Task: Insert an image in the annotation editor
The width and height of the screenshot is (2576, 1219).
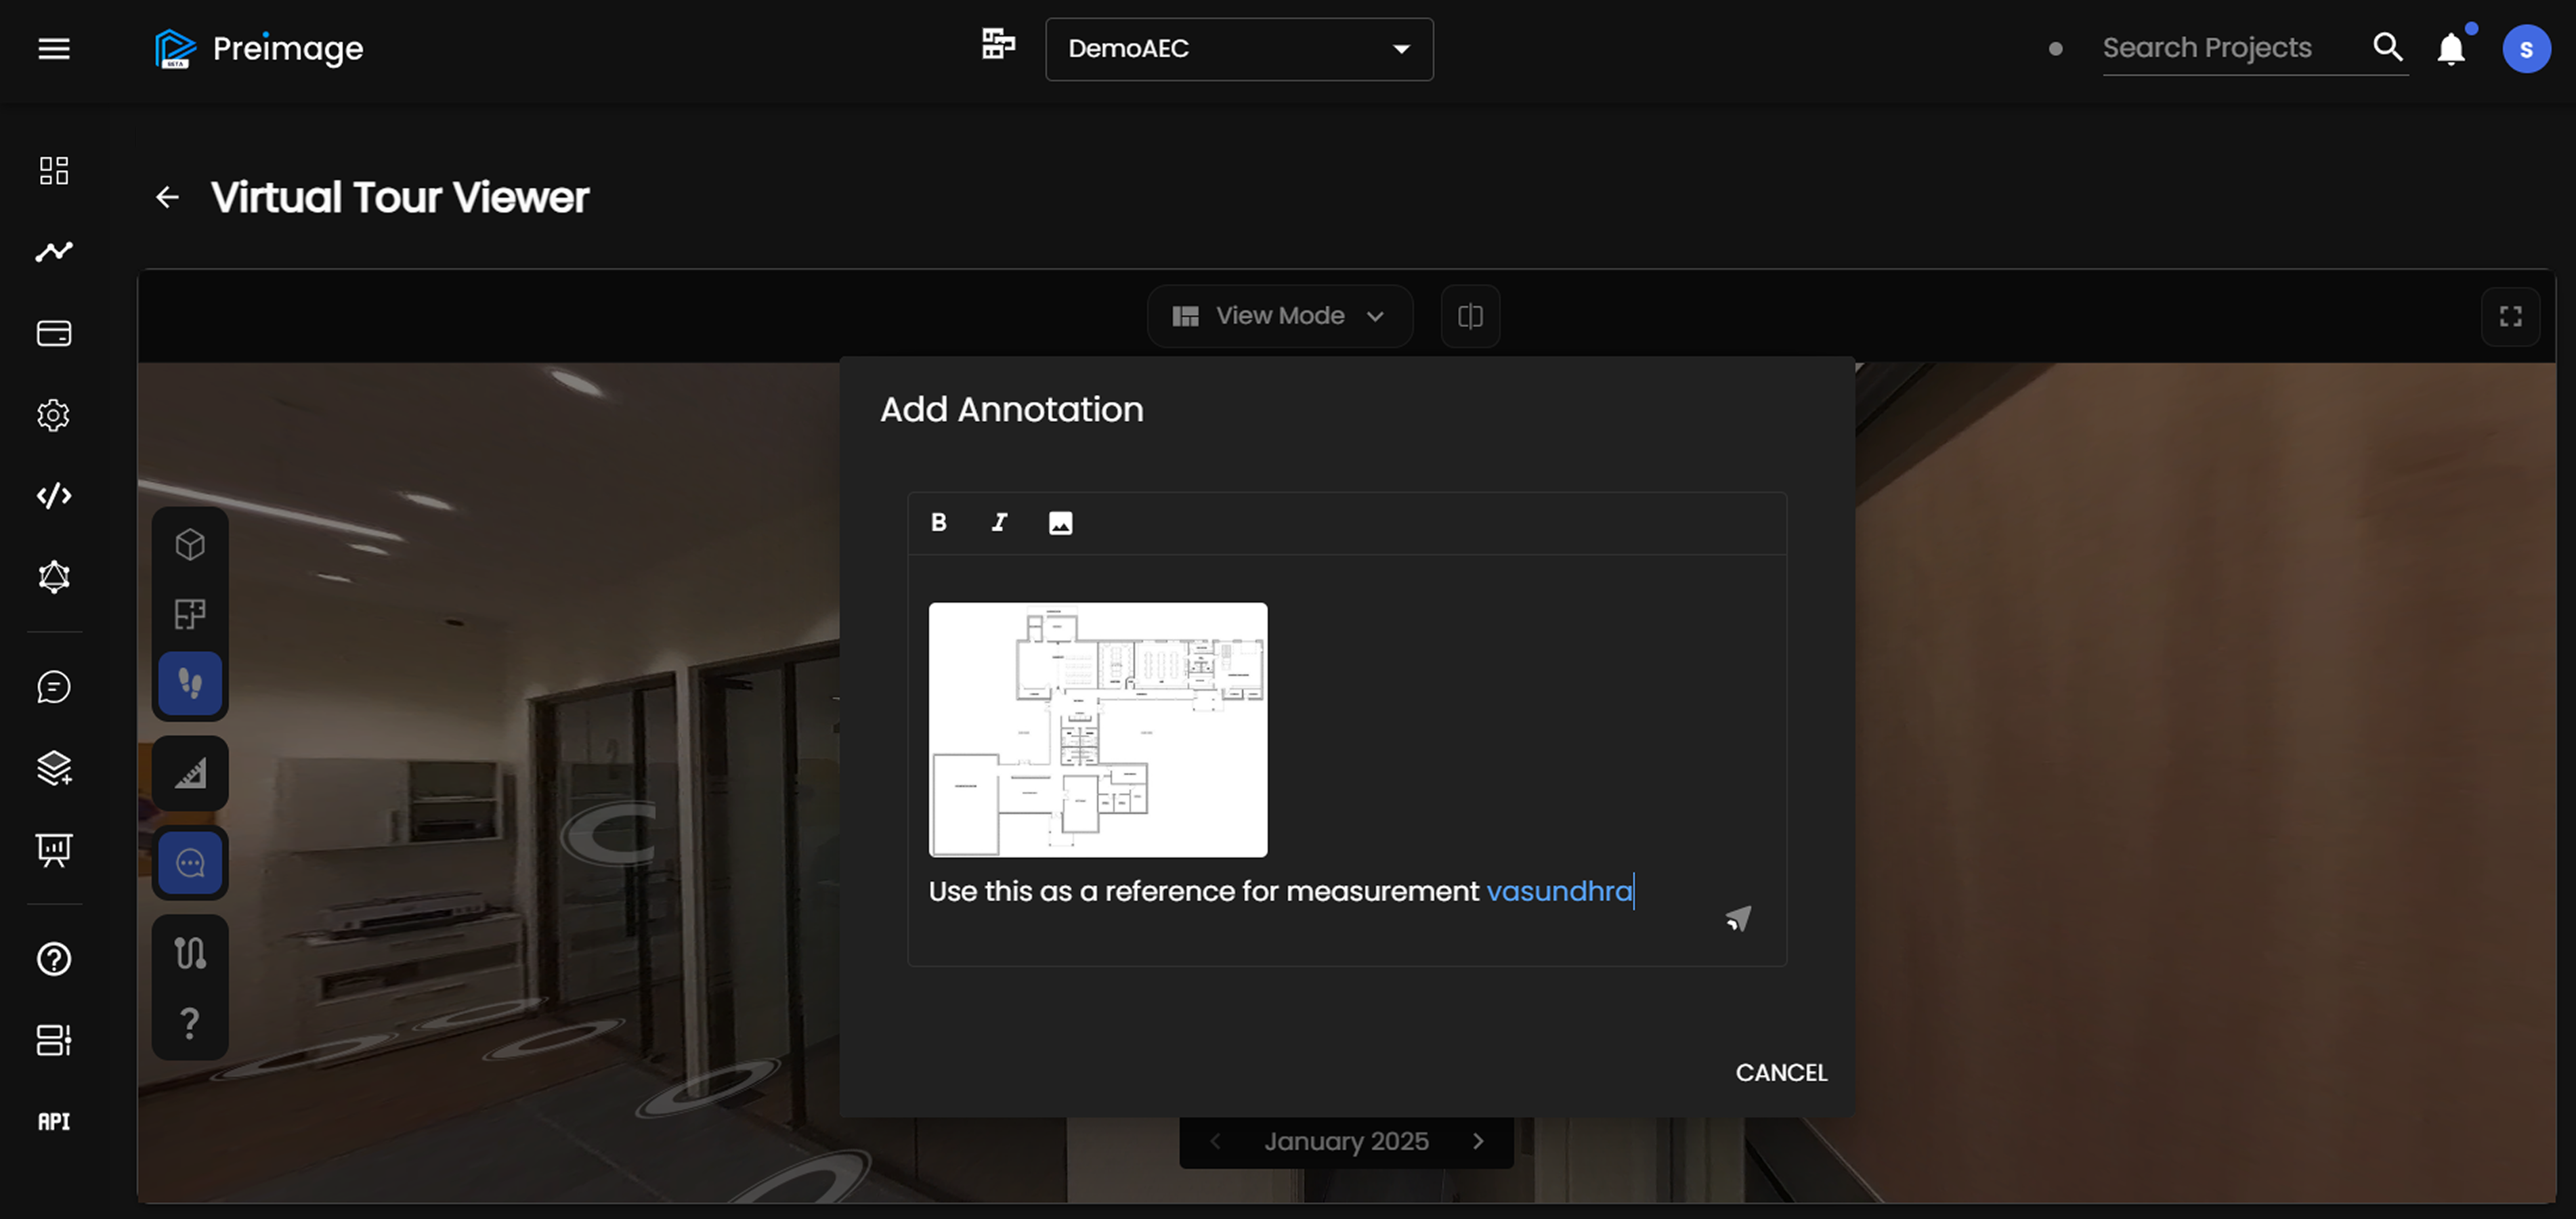Action: pyautogui.click(x=1060, y=522)
